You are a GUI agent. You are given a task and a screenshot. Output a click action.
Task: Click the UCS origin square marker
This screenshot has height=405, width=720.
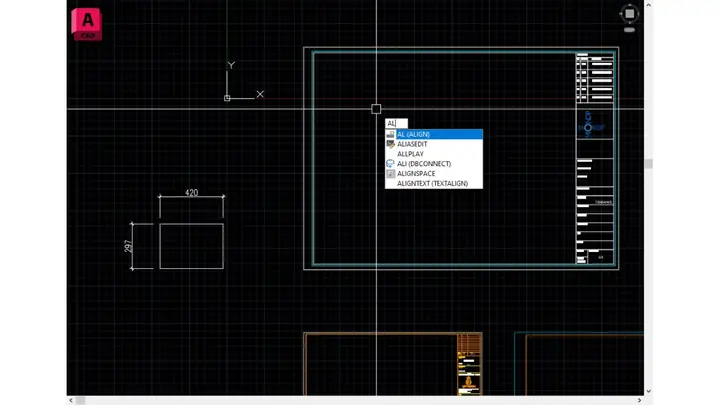click(x=227, y=98)
